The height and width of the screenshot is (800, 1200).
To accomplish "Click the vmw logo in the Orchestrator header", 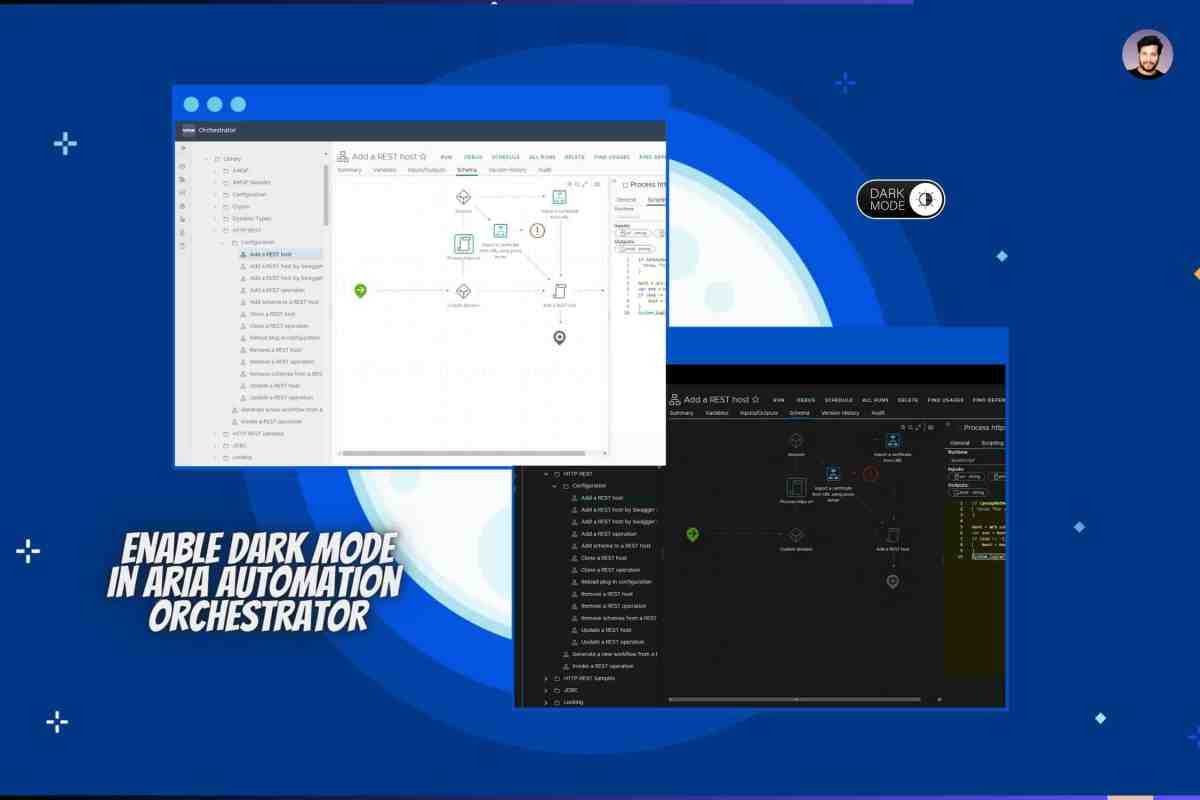I will [x=188, y=130].
